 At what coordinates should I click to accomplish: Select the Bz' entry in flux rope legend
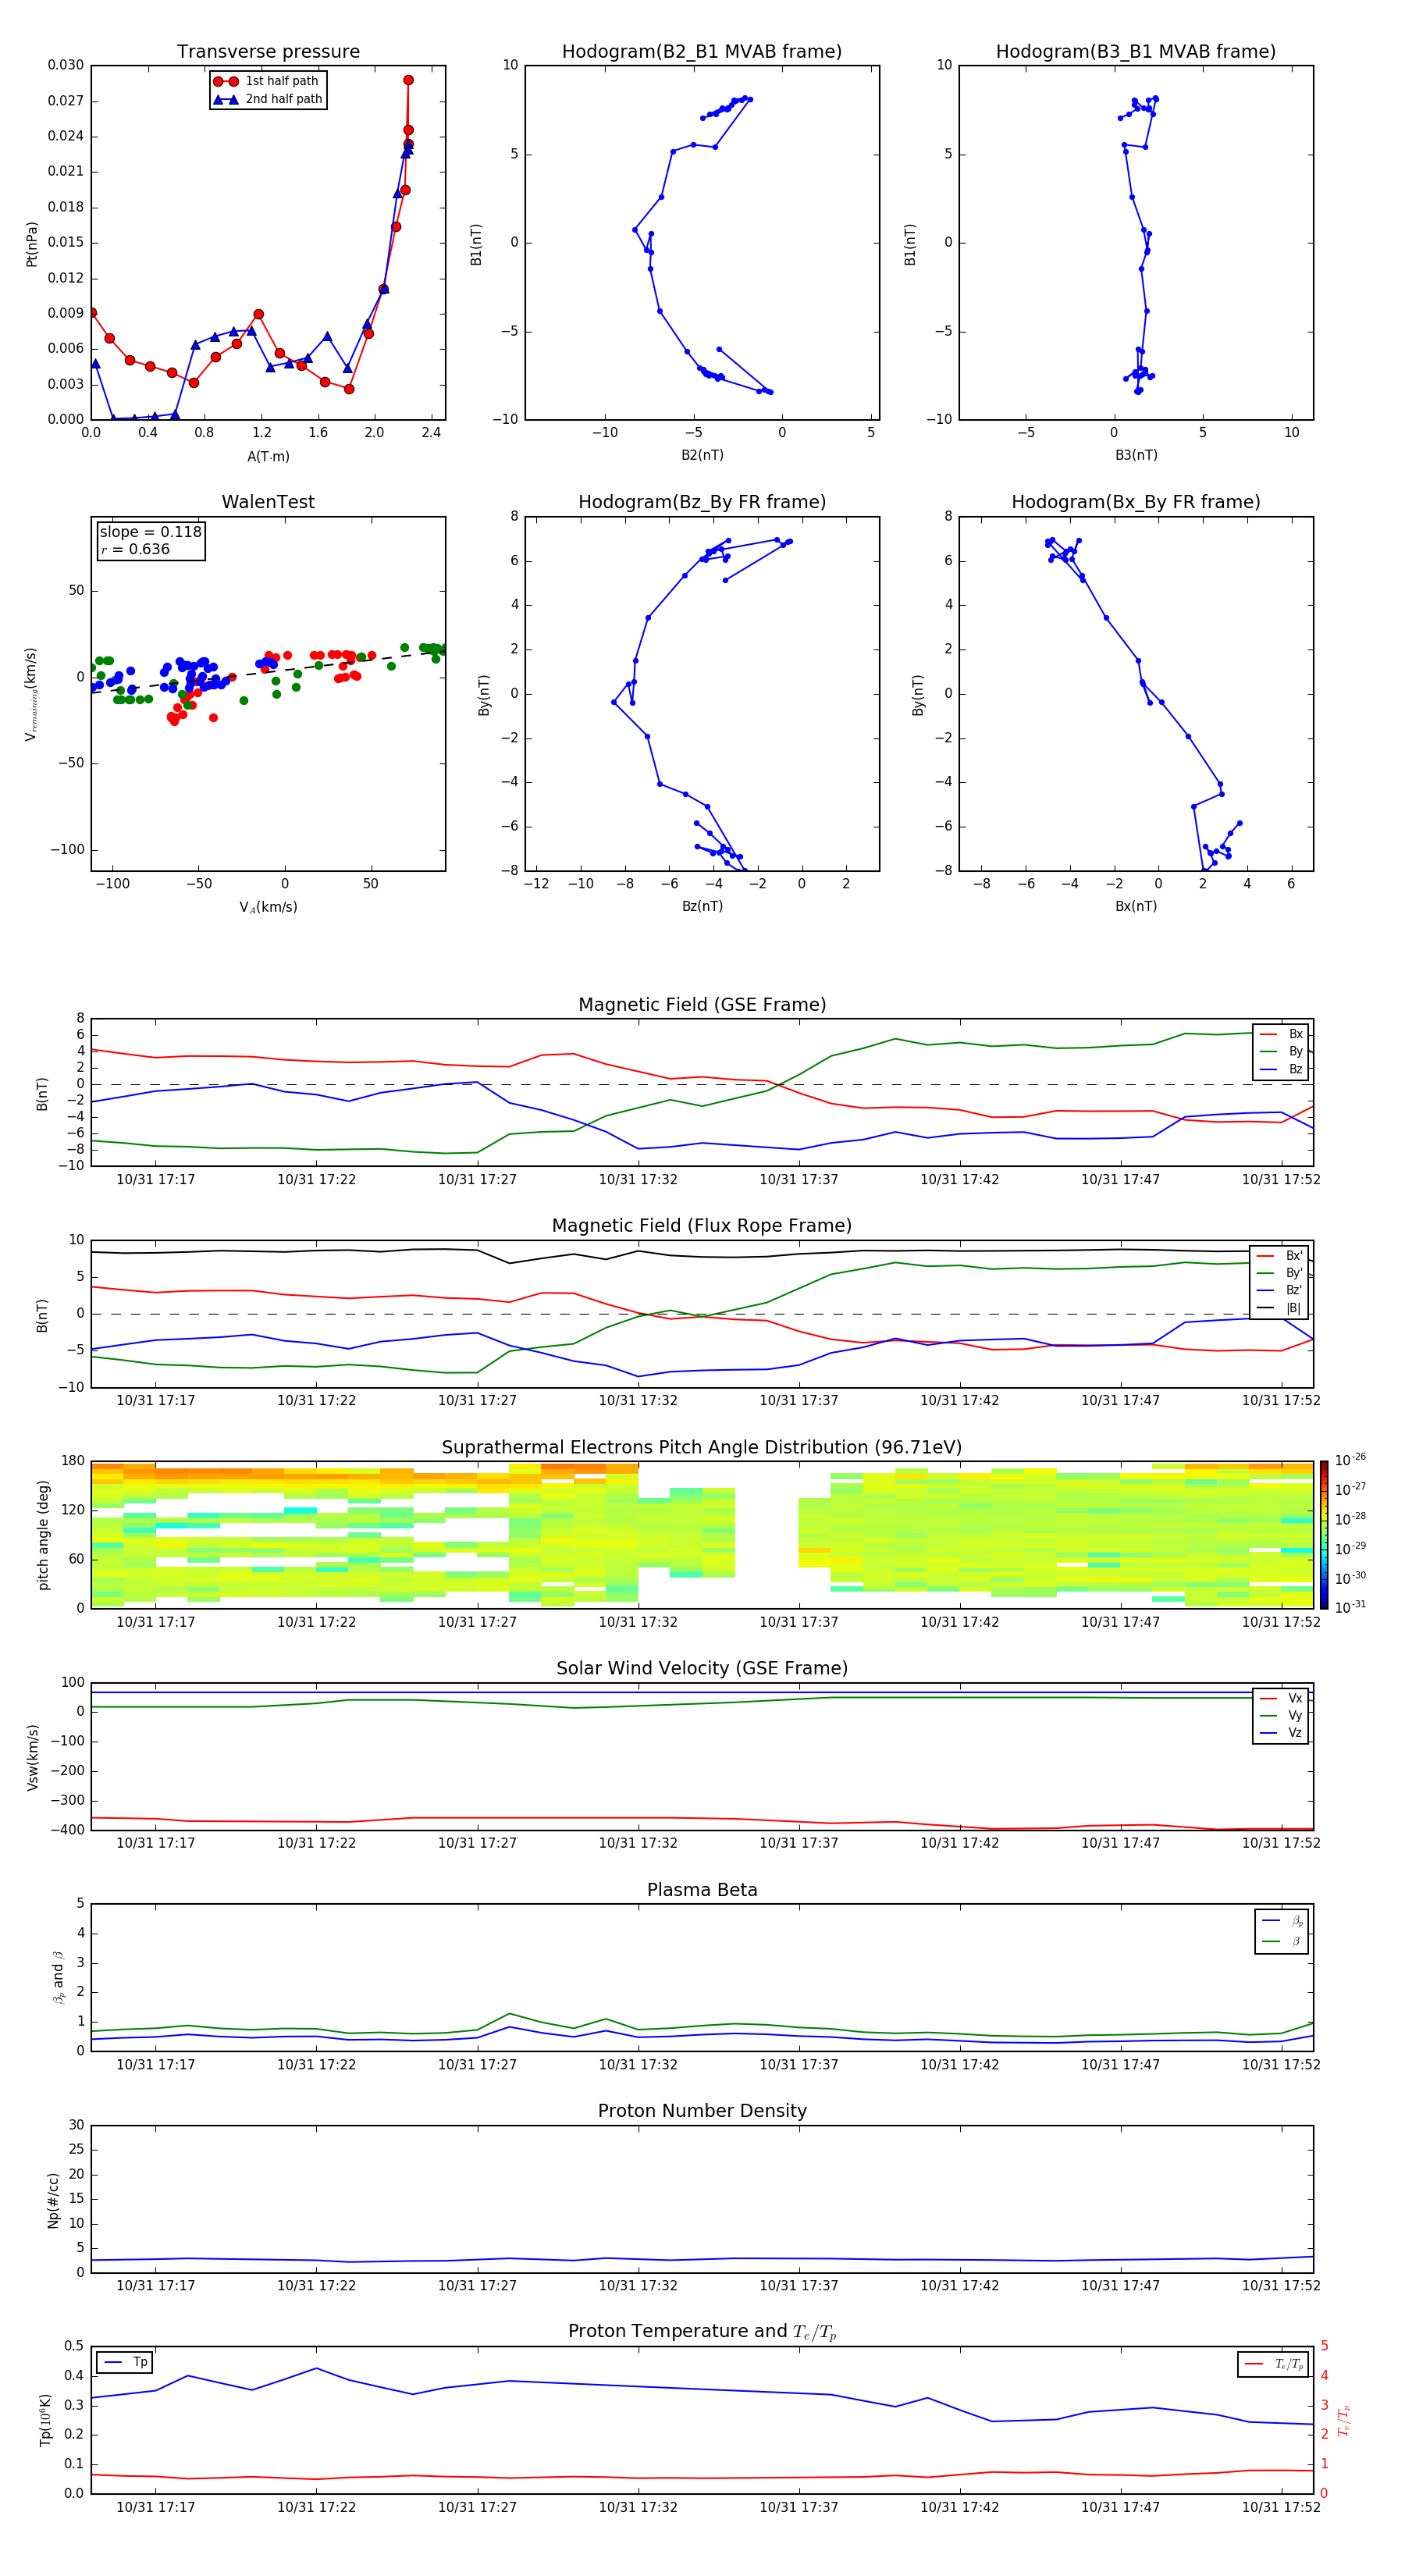click(x=1280, y=1290)
